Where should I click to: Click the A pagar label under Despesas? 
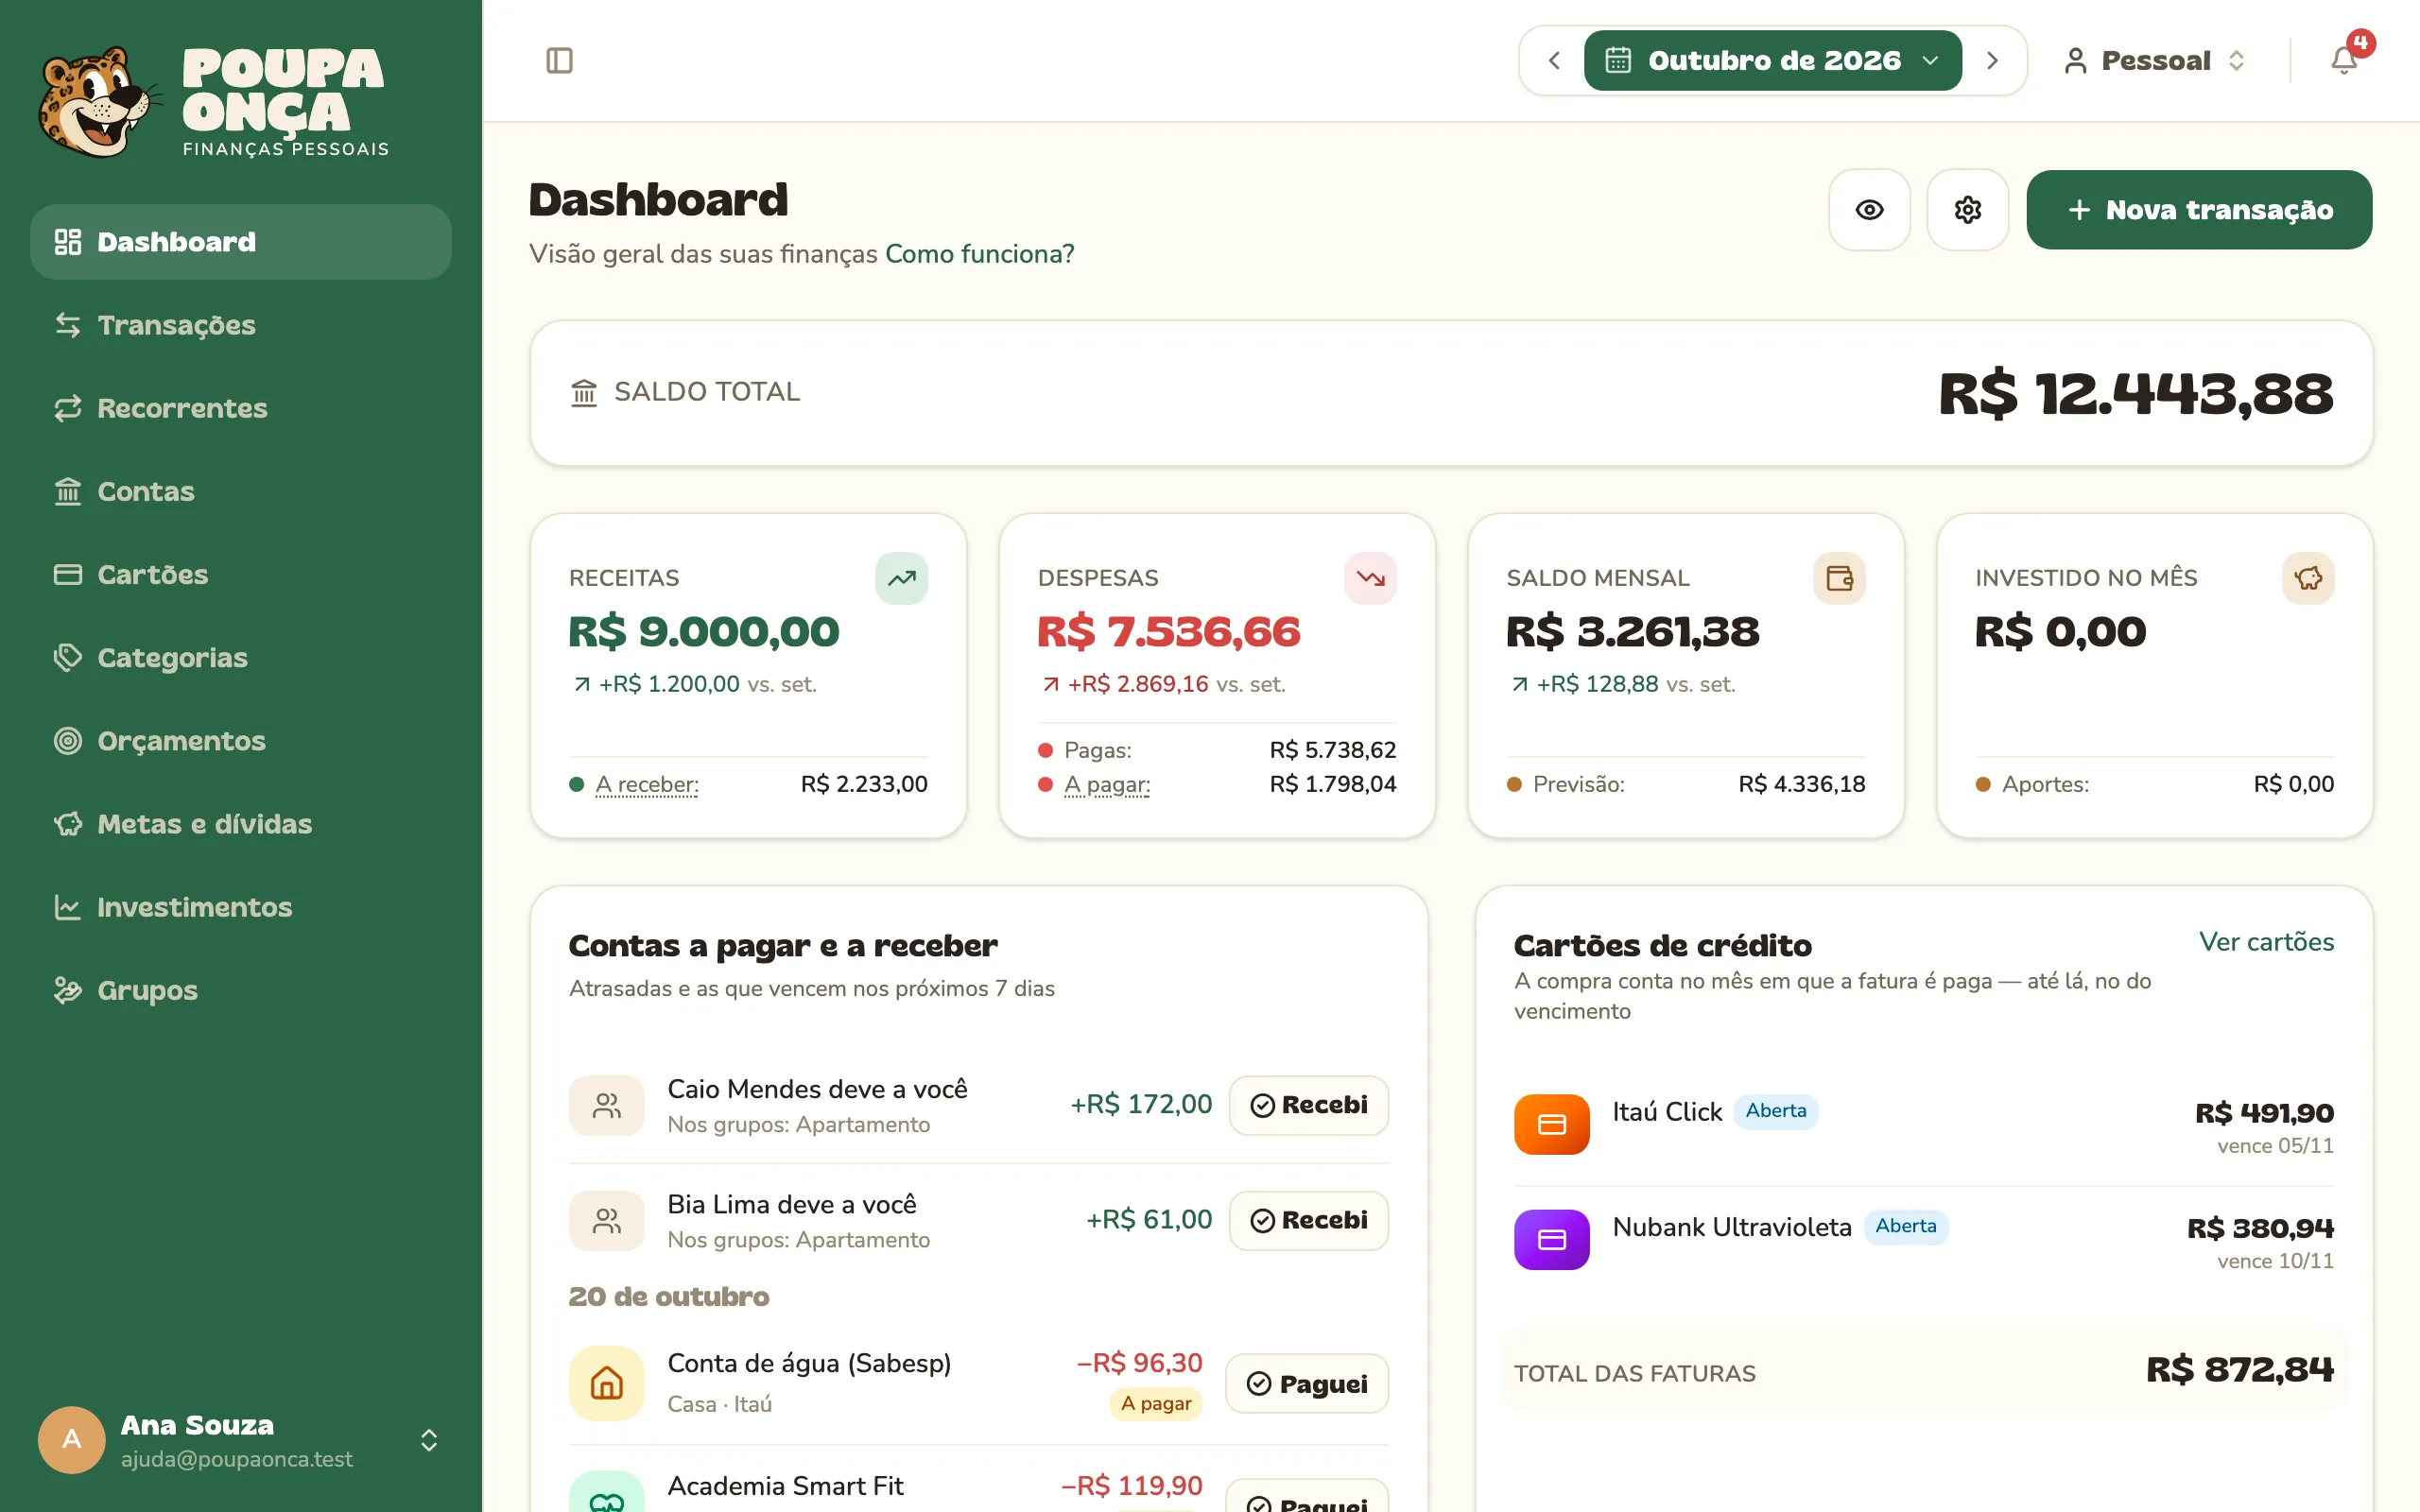(x=1107, y=785)
